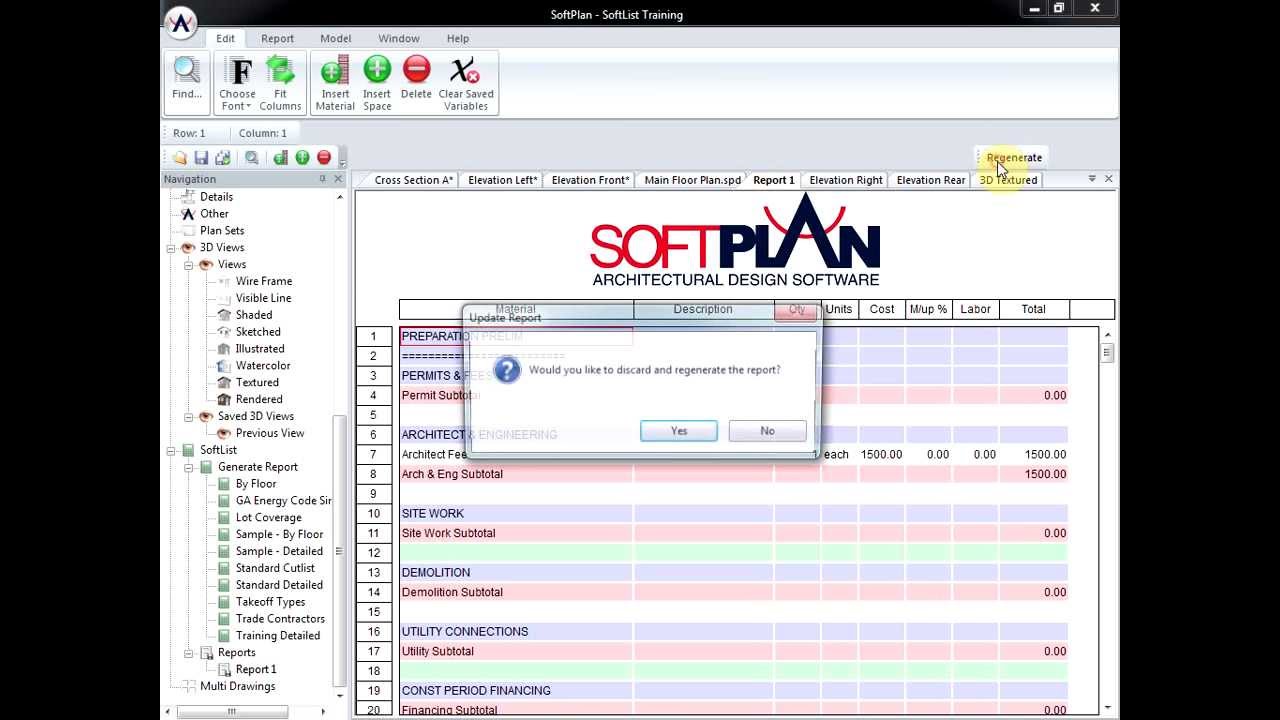The height and width of the screenshot is (720, 1280).
Task: Switch to Elevation Right tab
Action: coord(846,180)
